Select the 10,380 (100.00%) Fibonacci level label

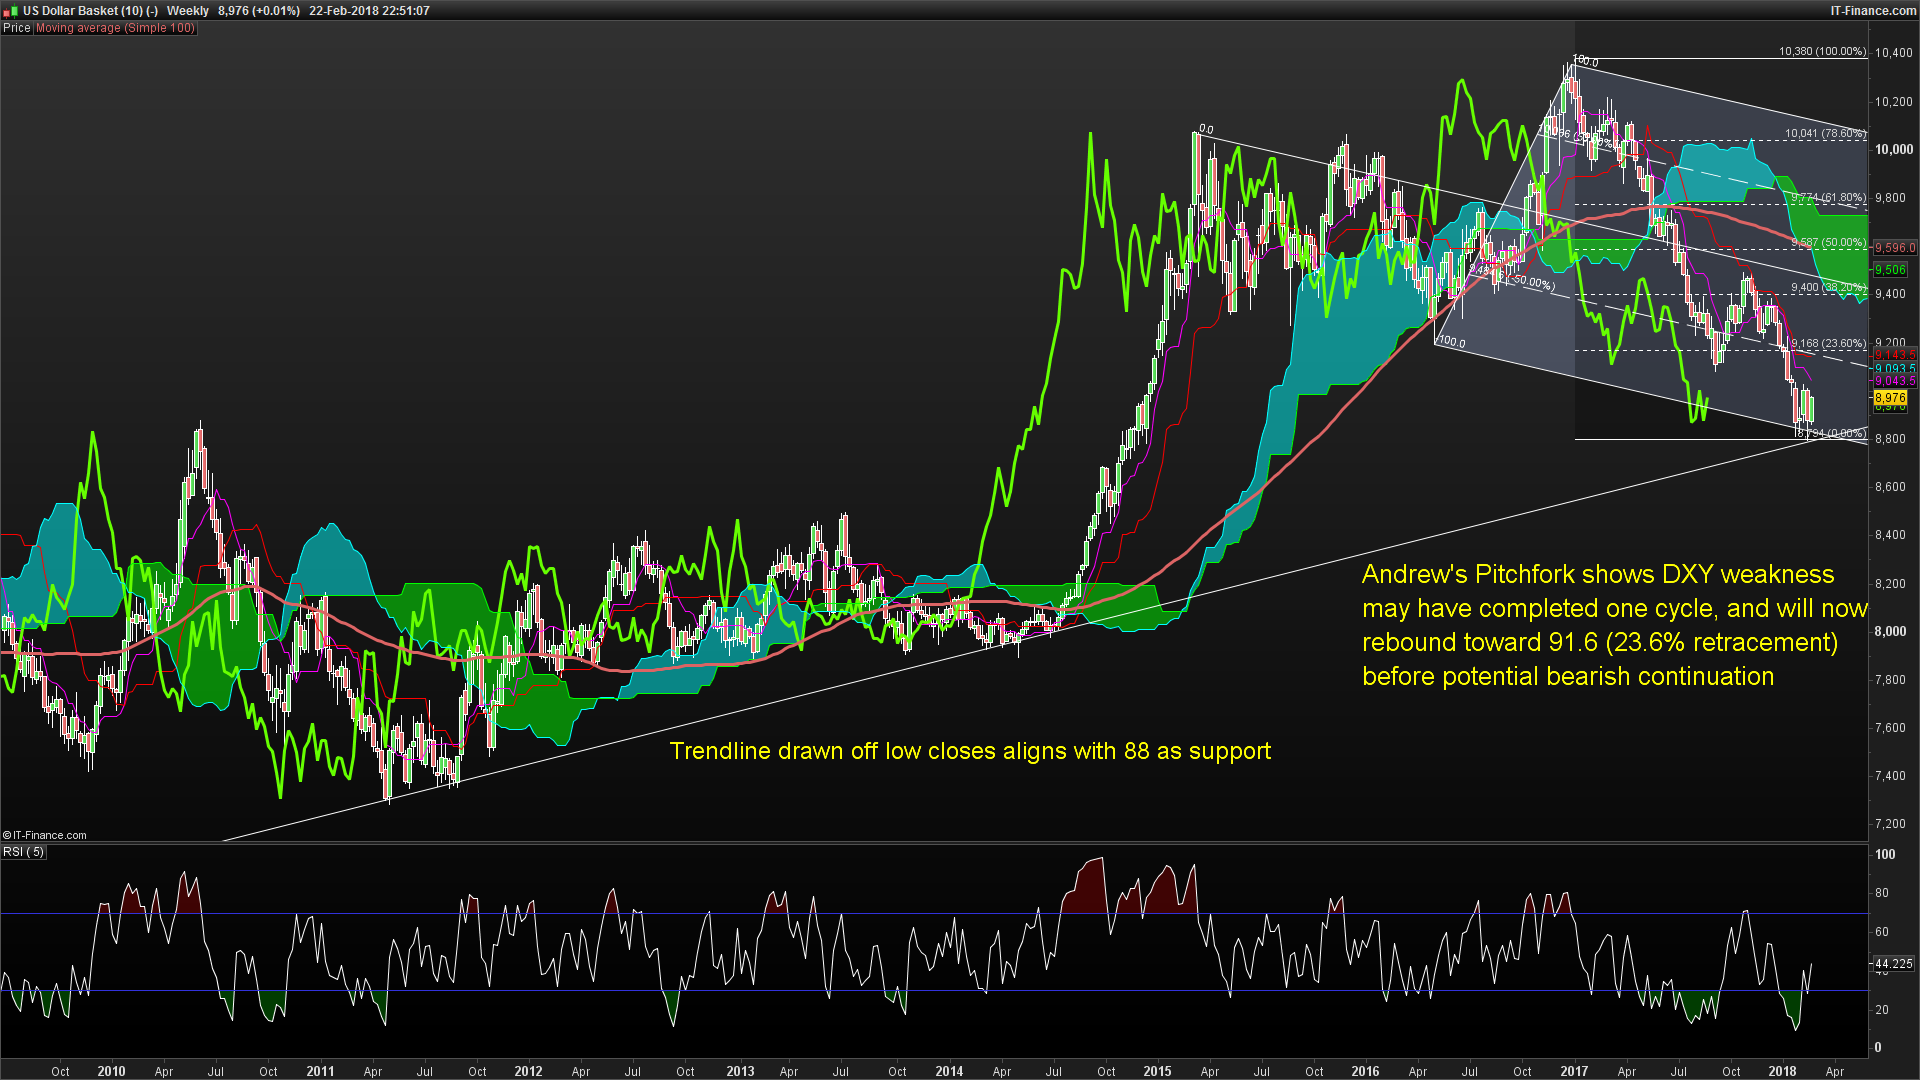coord(1822,51)
